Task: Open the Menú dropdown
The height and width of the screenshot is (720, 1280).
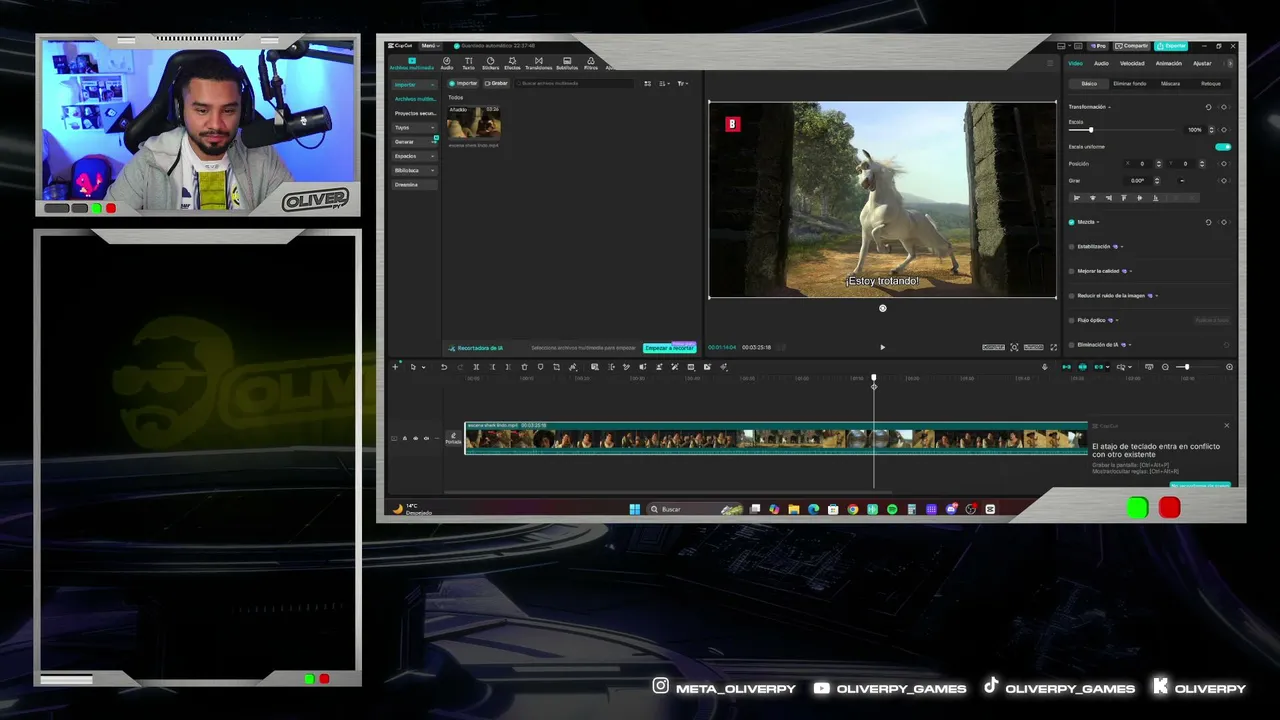Action: (x=430, y=46)
